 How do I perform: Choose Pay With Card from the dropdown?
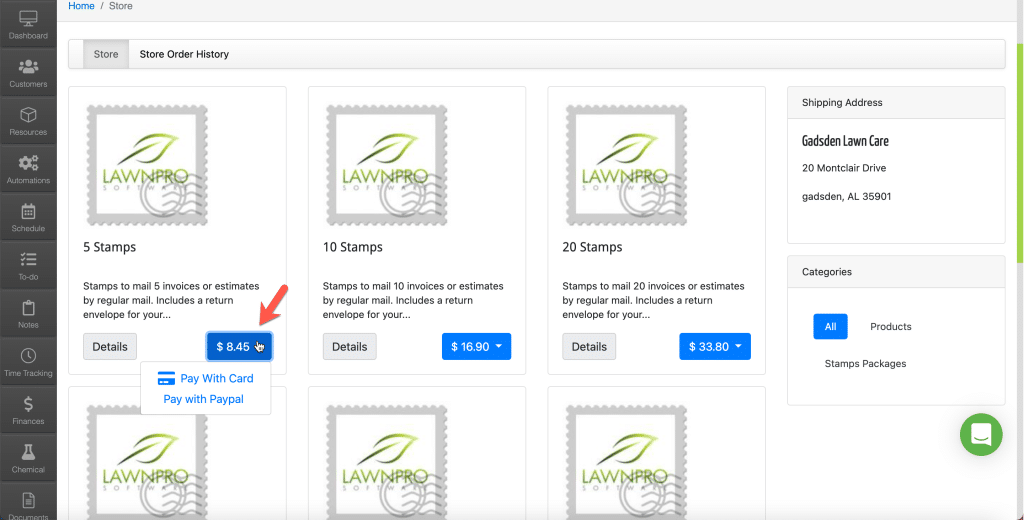205,378
